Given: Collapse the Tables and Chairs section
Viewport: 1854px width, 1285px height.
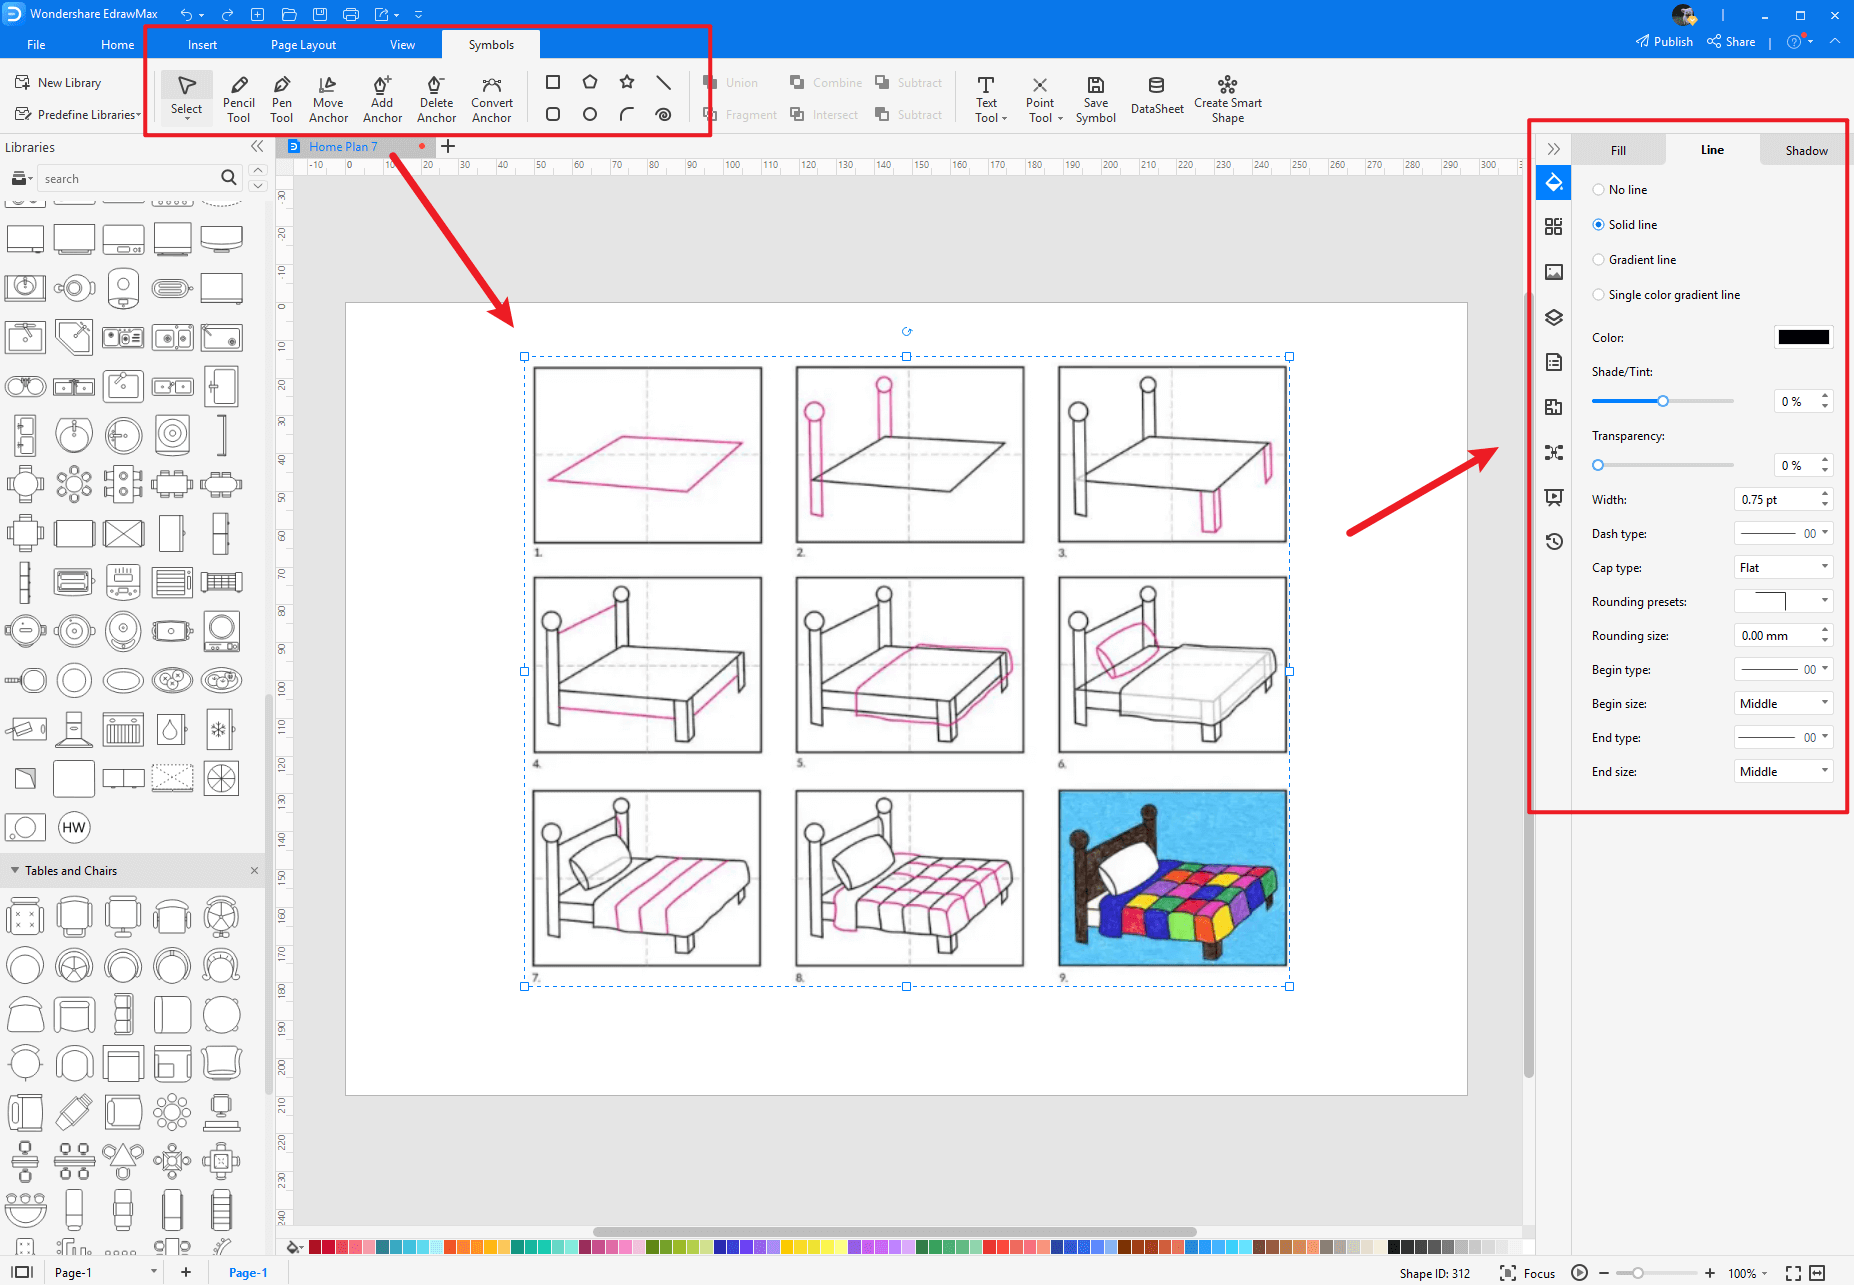Looking at the screenshot, I should coord(15,871).
